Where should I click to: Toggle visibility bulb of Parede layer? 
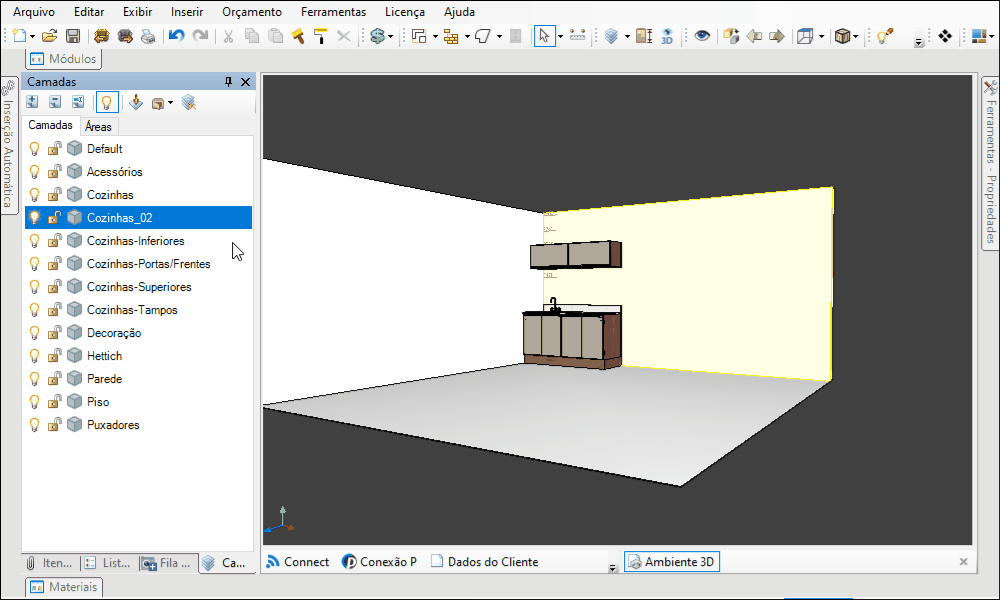click(34, 379)
